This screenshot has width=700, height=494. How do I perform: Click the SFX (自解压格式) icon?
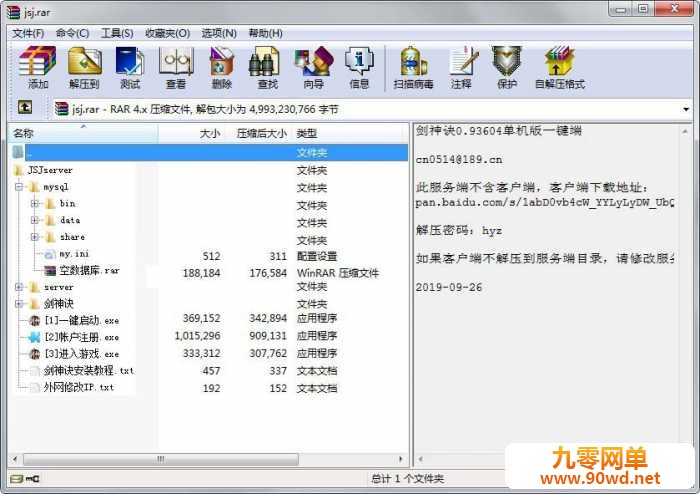click(x=560, y=68)
